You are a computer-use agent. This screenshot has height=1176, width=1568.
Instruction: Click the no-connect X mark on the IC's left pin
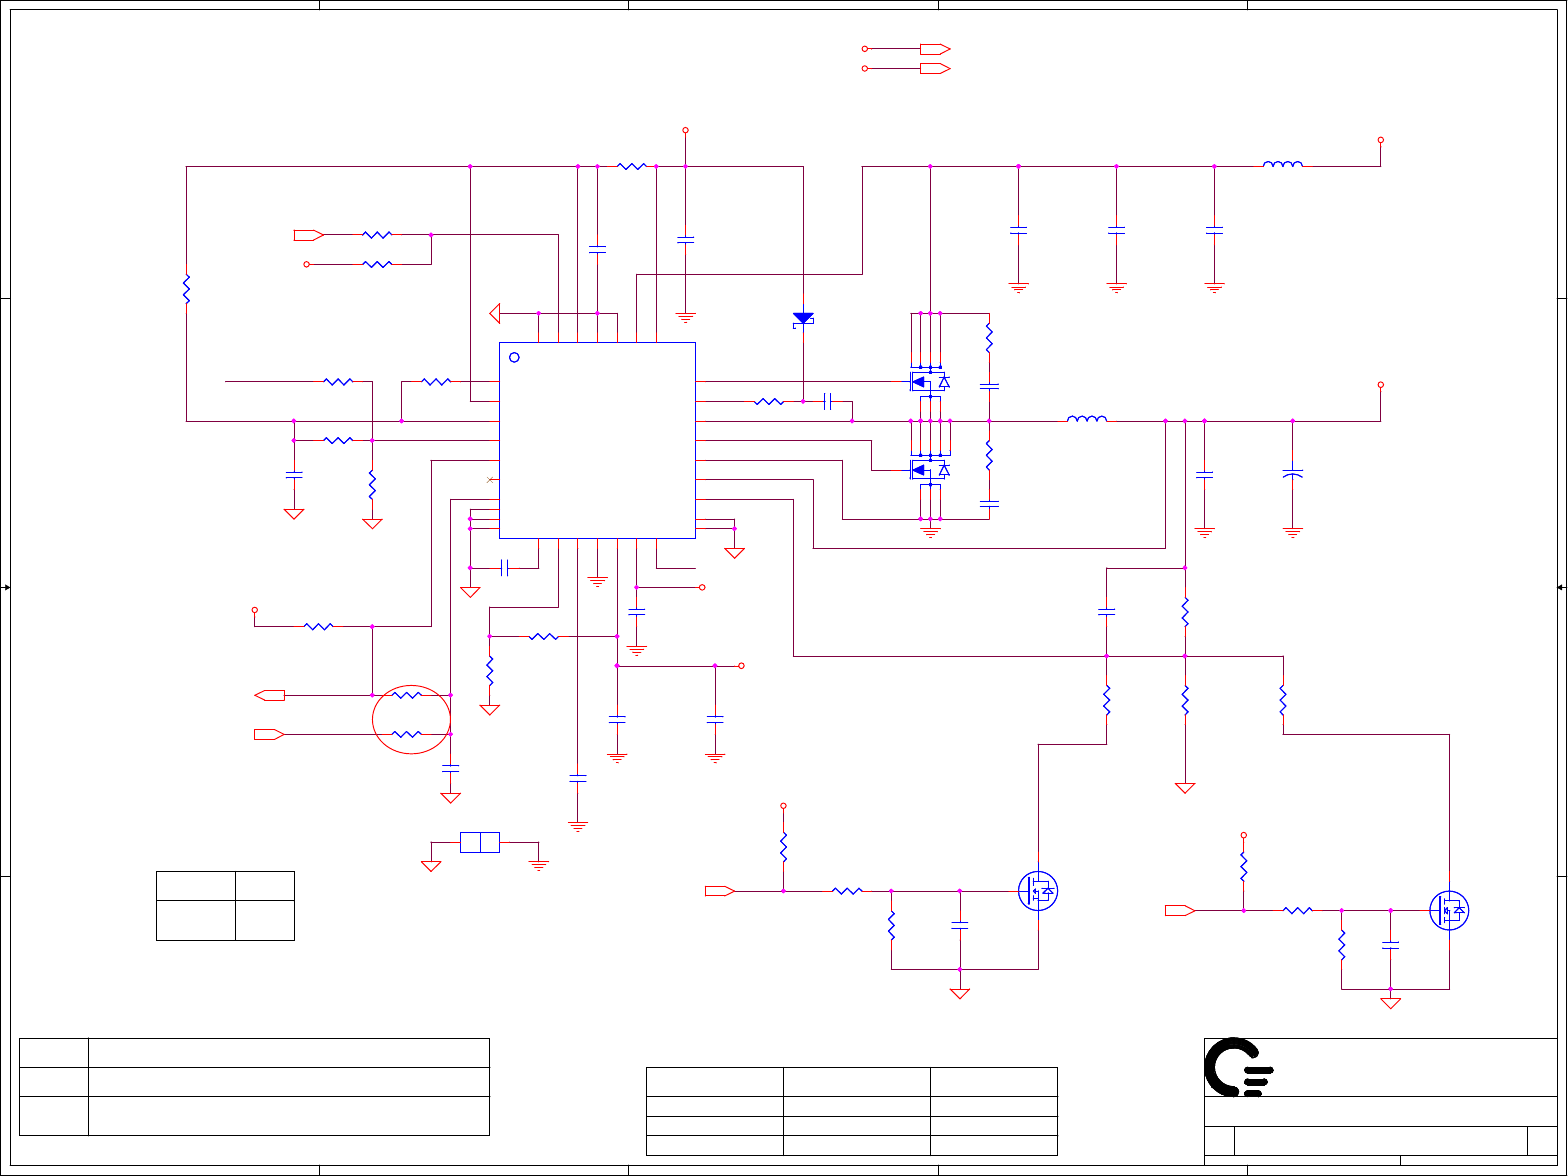[x=489, y=480]
